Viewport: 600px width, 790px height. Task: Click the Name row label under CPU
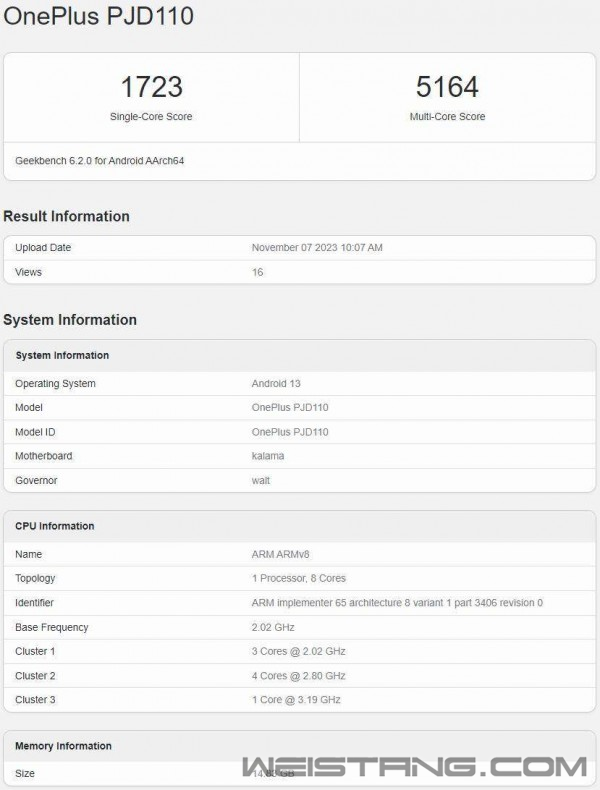click(29, 554)
